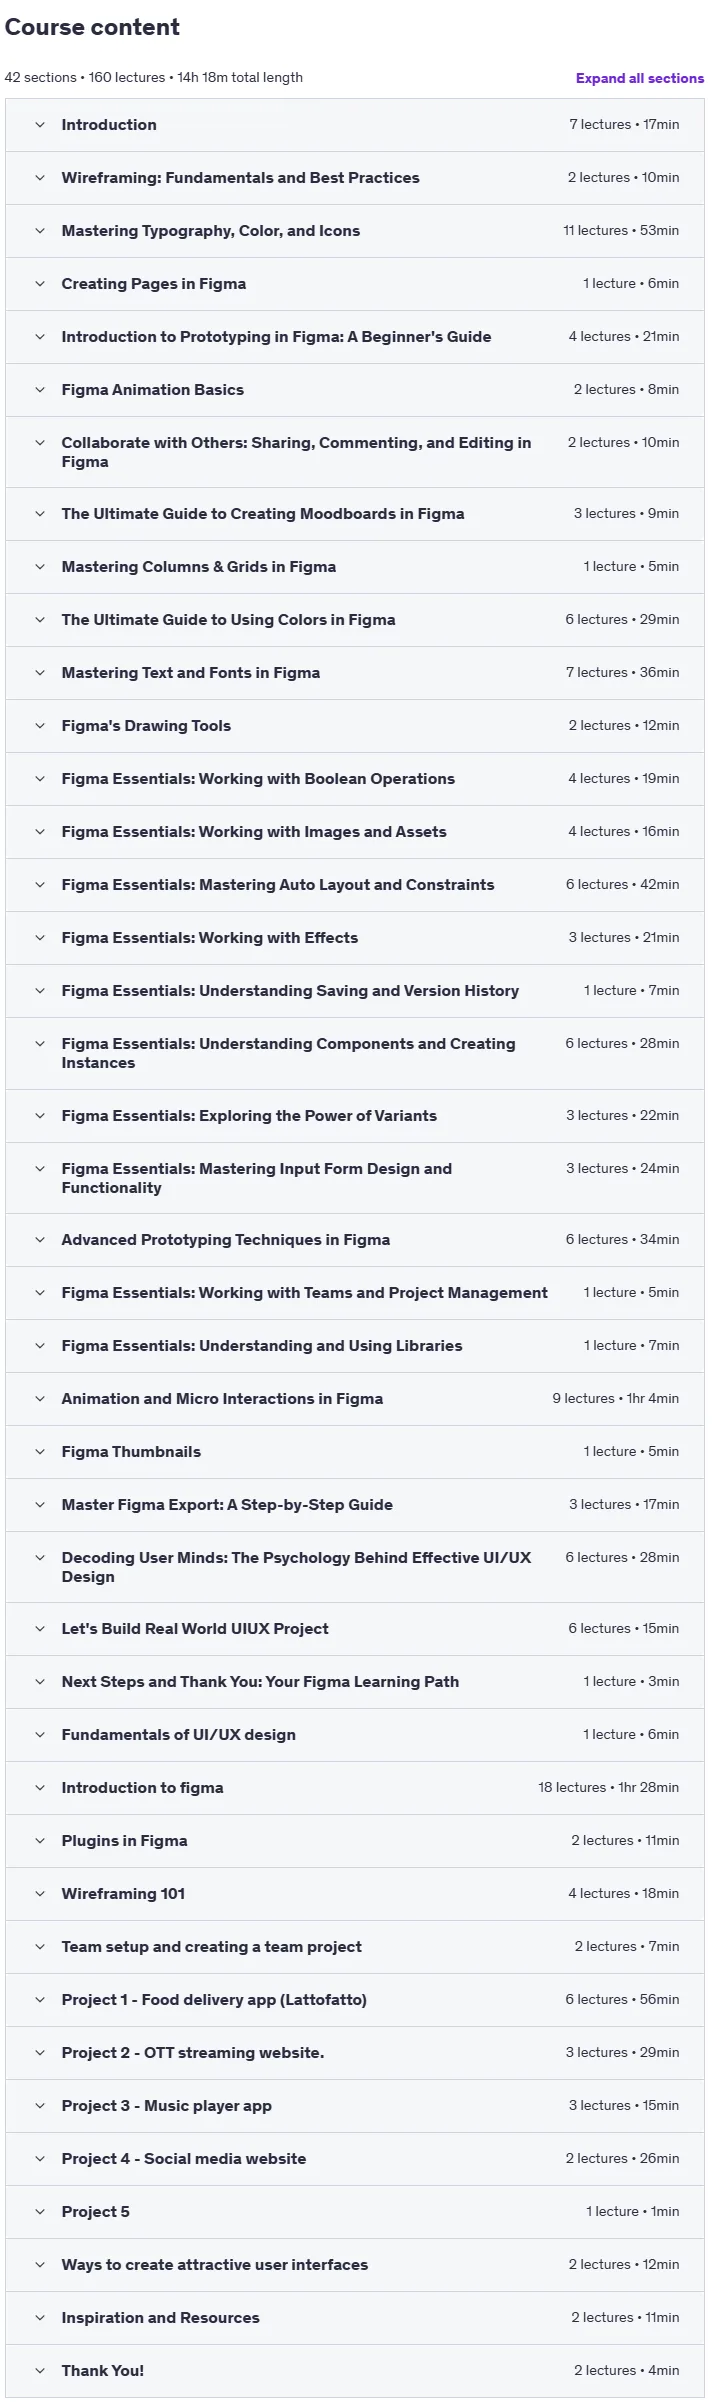Screen dimensions: 712x2402
Task: Click Expand all sections link
Action: (x=639, y=78)
